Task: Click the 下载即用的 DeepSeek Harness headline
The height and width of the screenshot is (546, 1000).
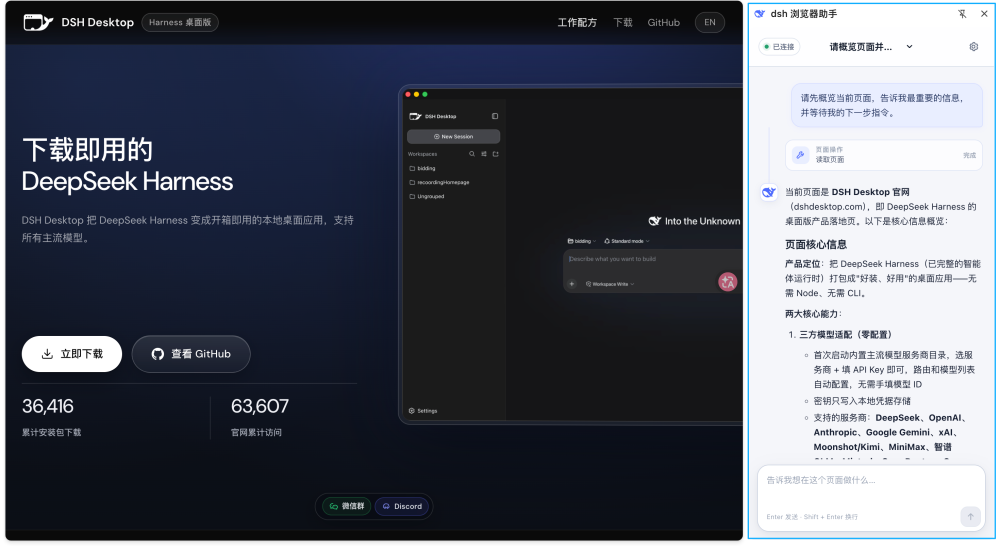Action: point(128,166)
